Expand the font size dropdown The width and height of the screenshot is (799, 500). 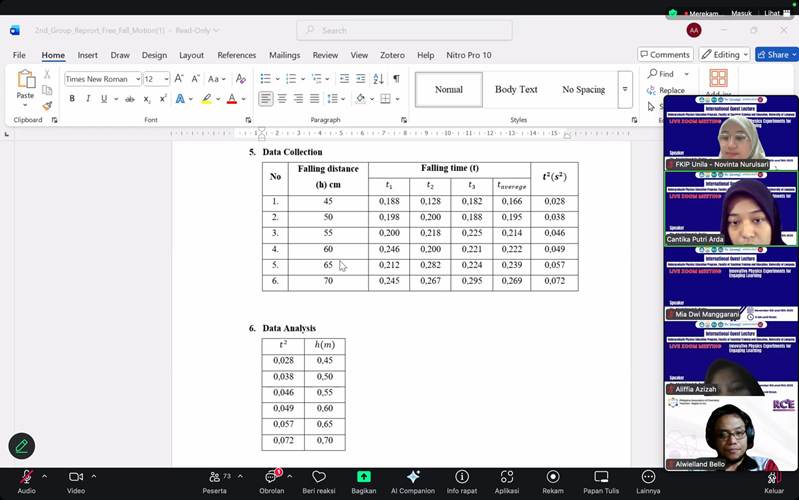point(165,79)
